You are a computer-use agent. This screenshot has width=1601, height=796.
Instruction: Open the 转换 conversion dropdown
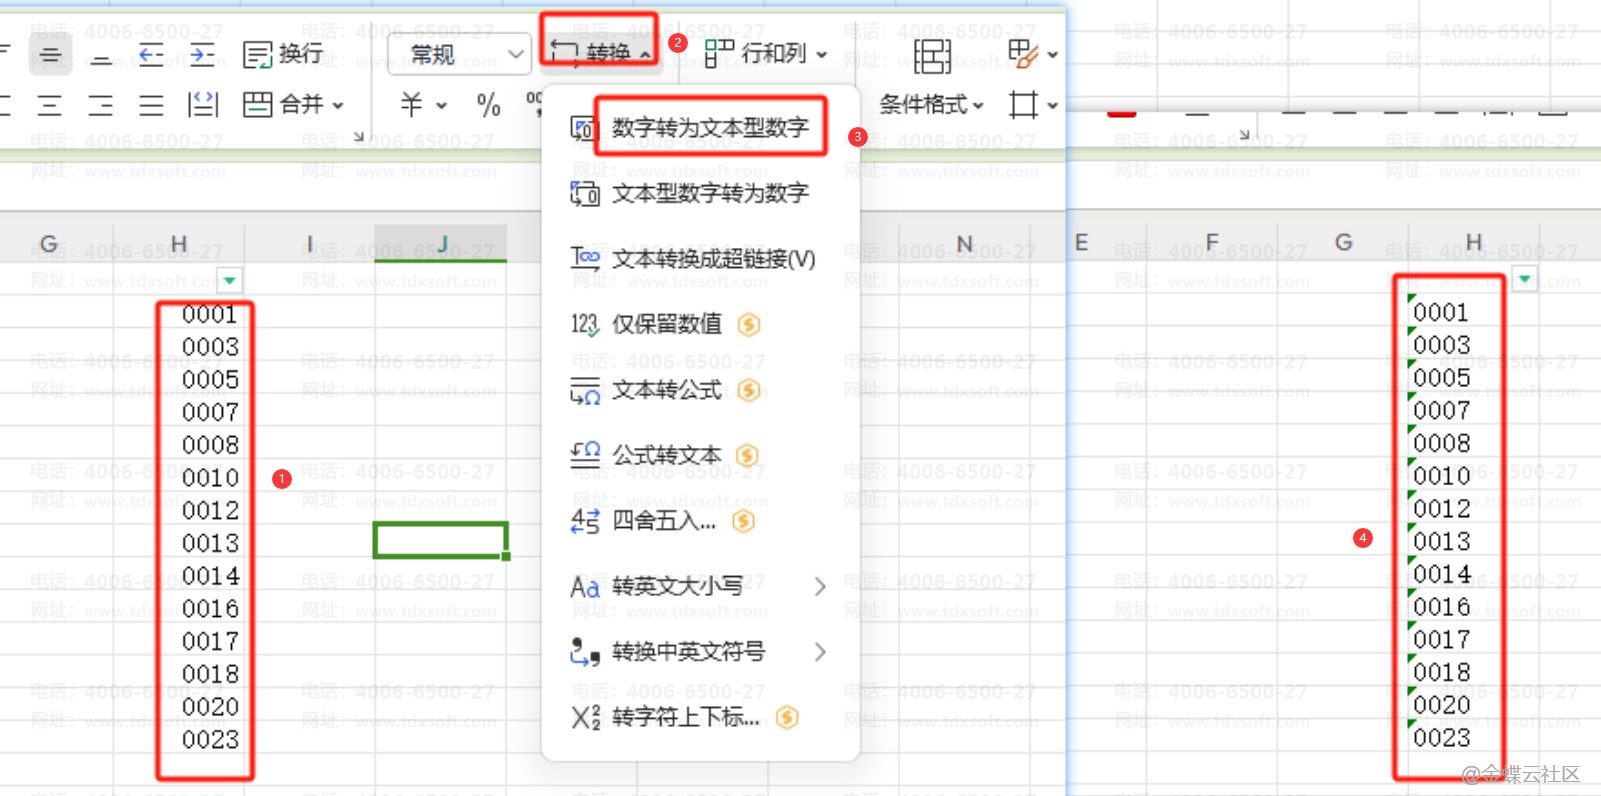[x=600, y=54]
